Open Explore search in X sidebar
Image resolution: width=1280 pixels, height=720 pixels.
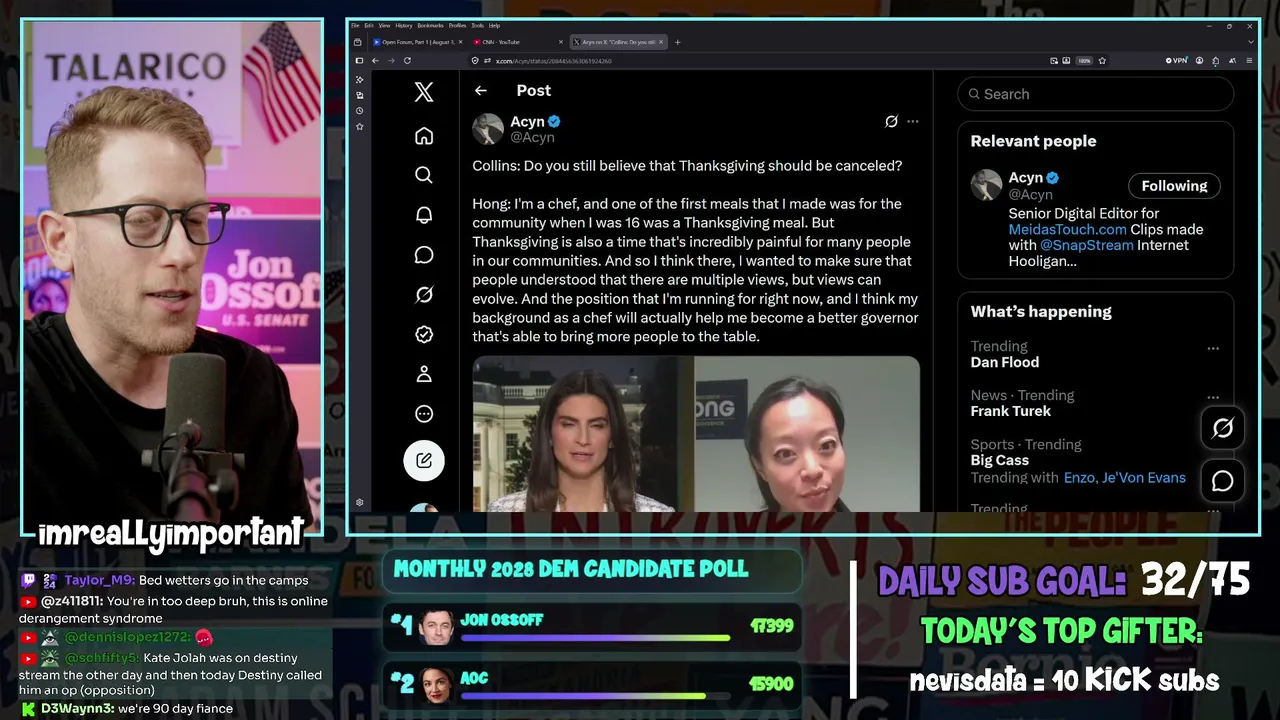[x=424, y=175]
